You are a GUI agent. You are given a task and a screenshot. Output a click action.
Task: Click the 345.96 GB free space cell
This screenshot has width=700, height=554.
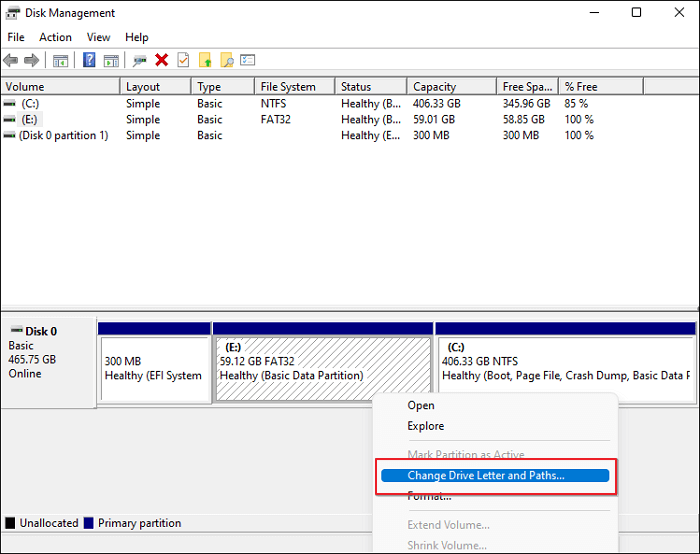[x=527, y=104]
